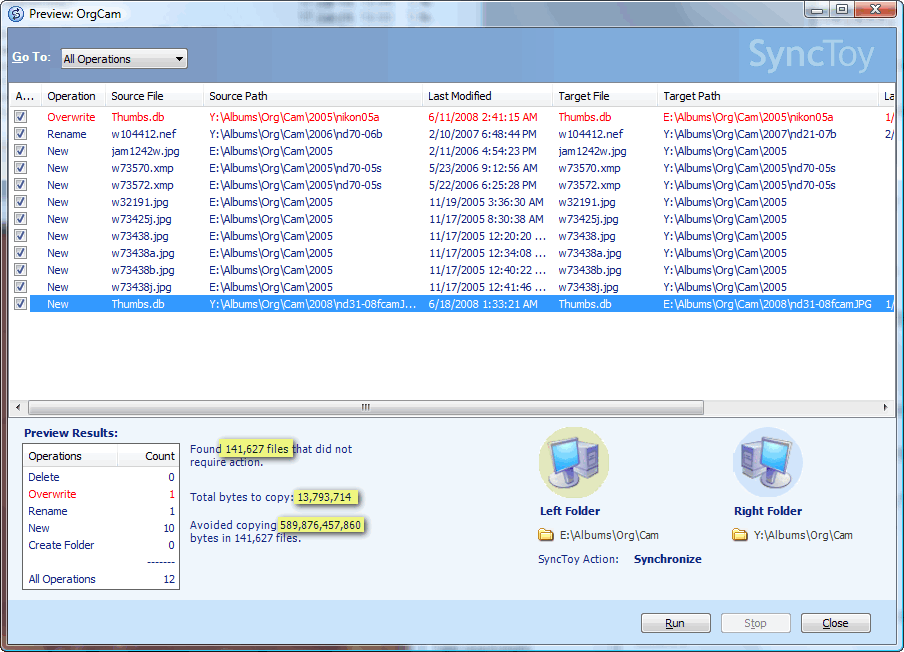Click the Right Folder computer icon
The width and height of the screenshot is (904, 652).
click(768, 462)
